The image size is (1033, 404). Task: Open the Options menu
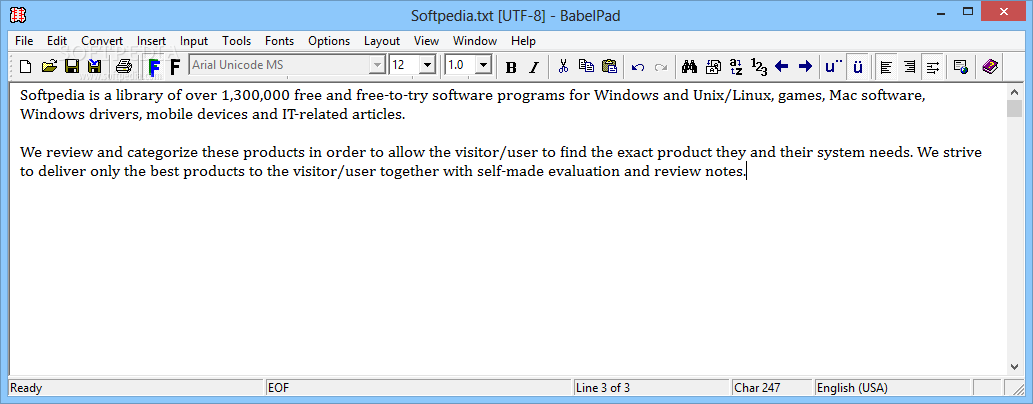[x=329, y=41]
